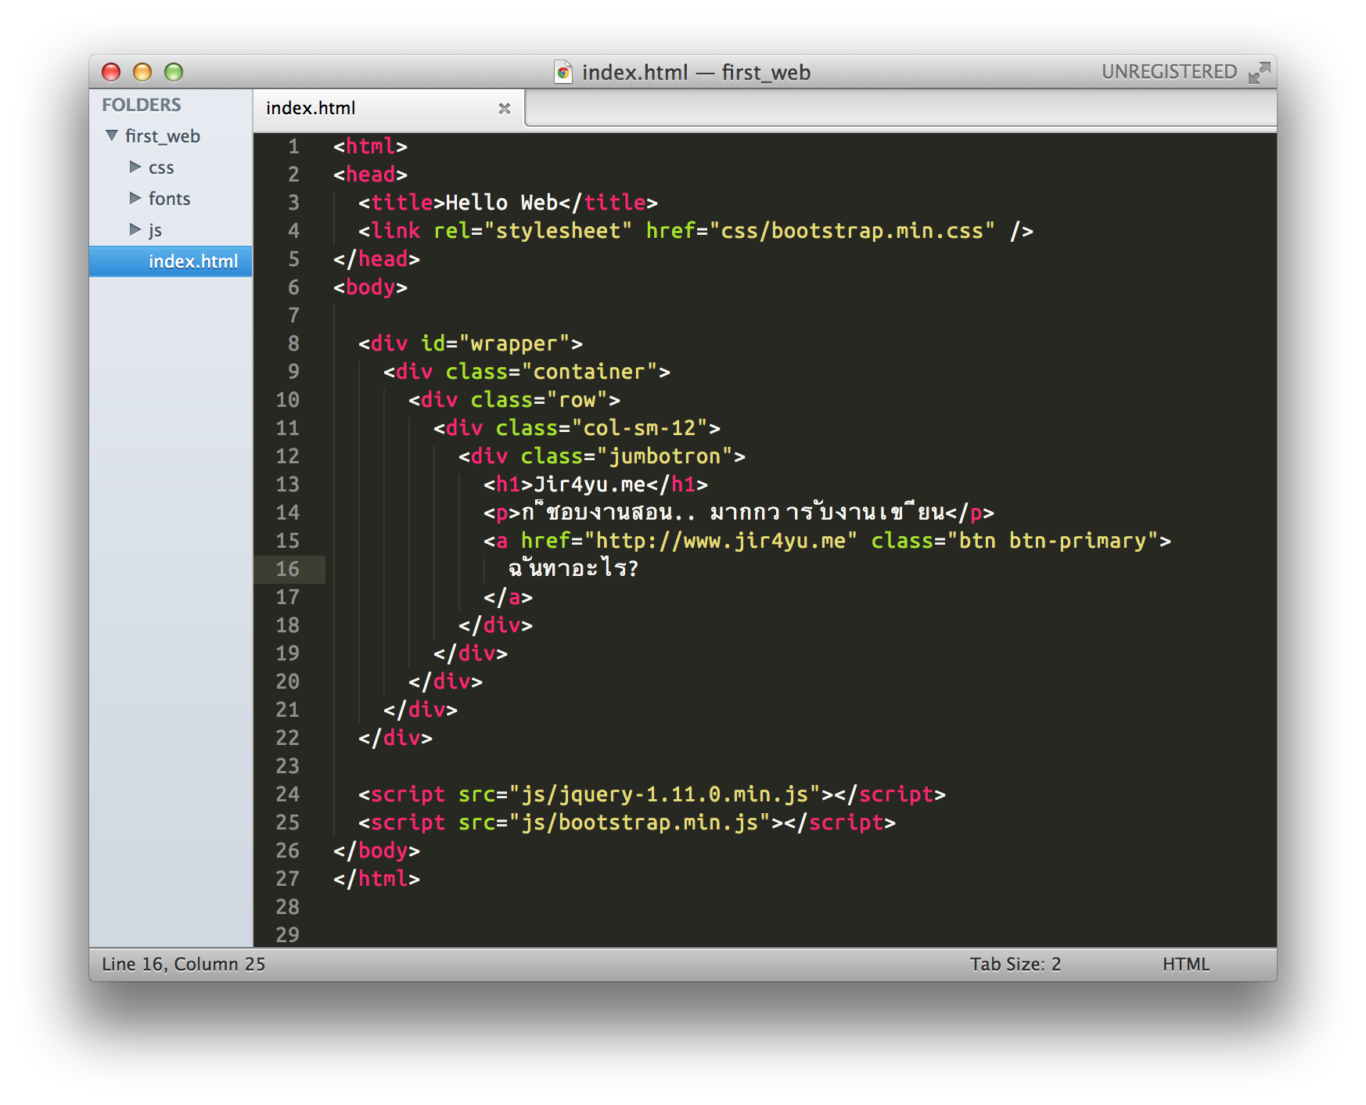Expand the fonts folder arrow

tap(135, 198)
